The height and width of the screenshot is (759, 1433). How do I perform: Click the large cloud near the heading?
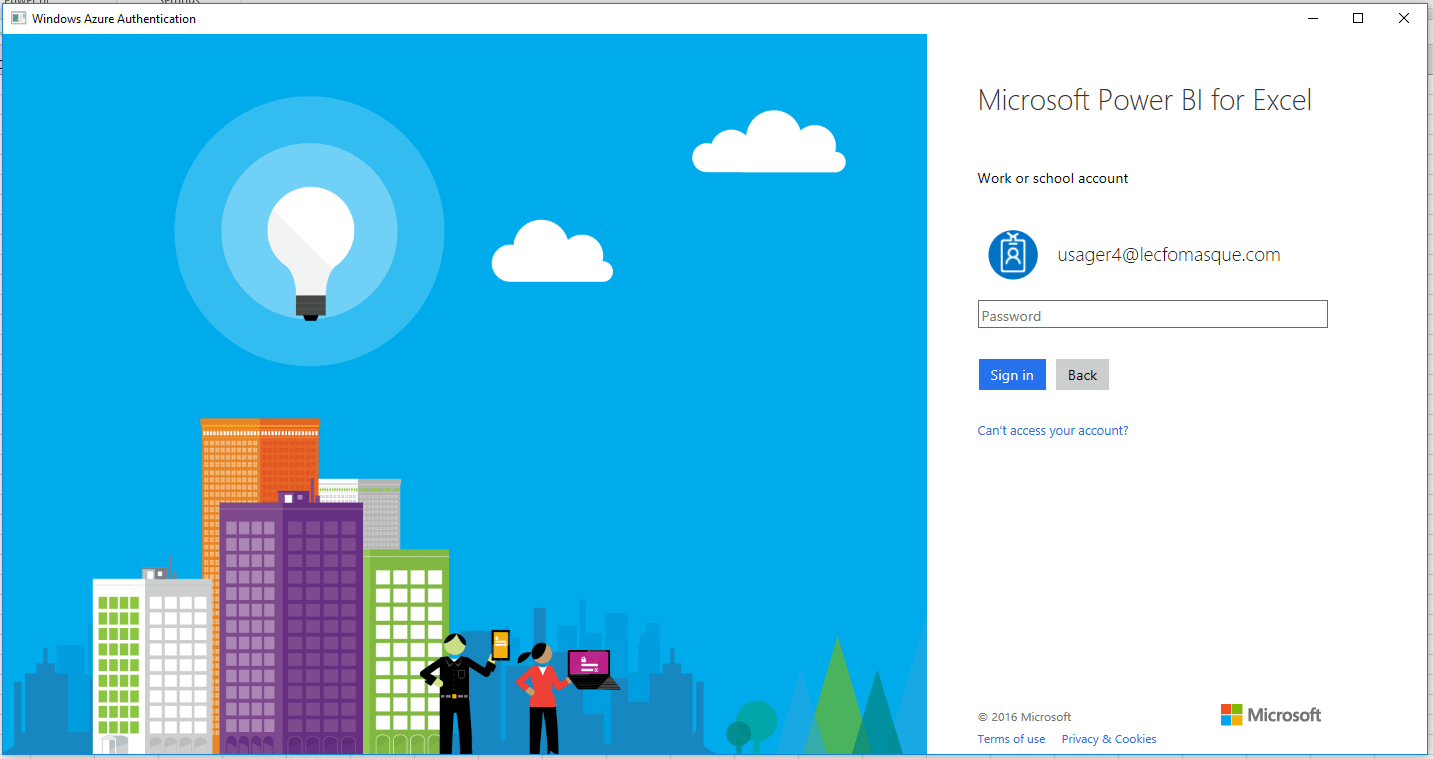click(x=768, y=144)
